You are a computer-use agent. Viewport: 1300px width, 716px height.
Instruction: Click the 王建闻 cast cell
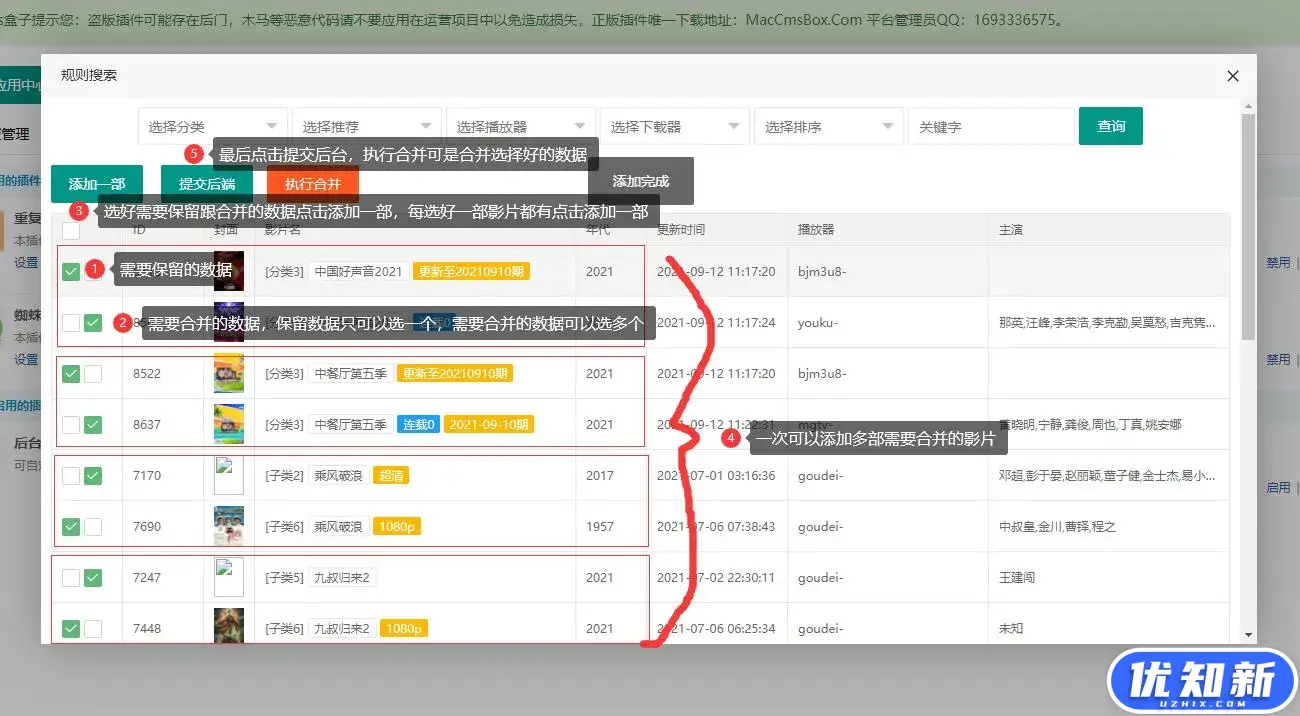1017,578
